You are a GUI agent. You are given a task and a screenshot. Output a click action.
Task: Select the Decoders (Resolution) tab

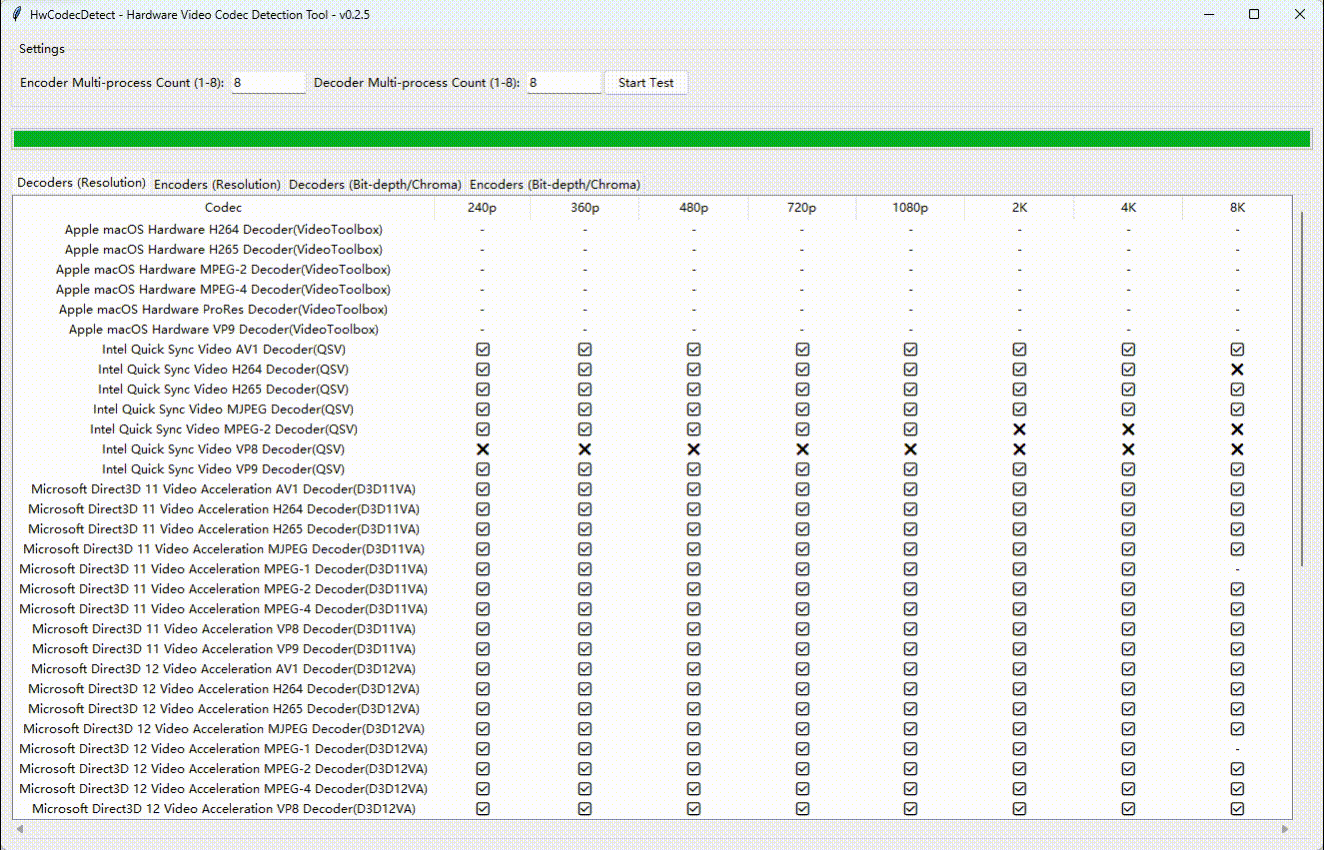pyautogui.click(x=81, y=183)
